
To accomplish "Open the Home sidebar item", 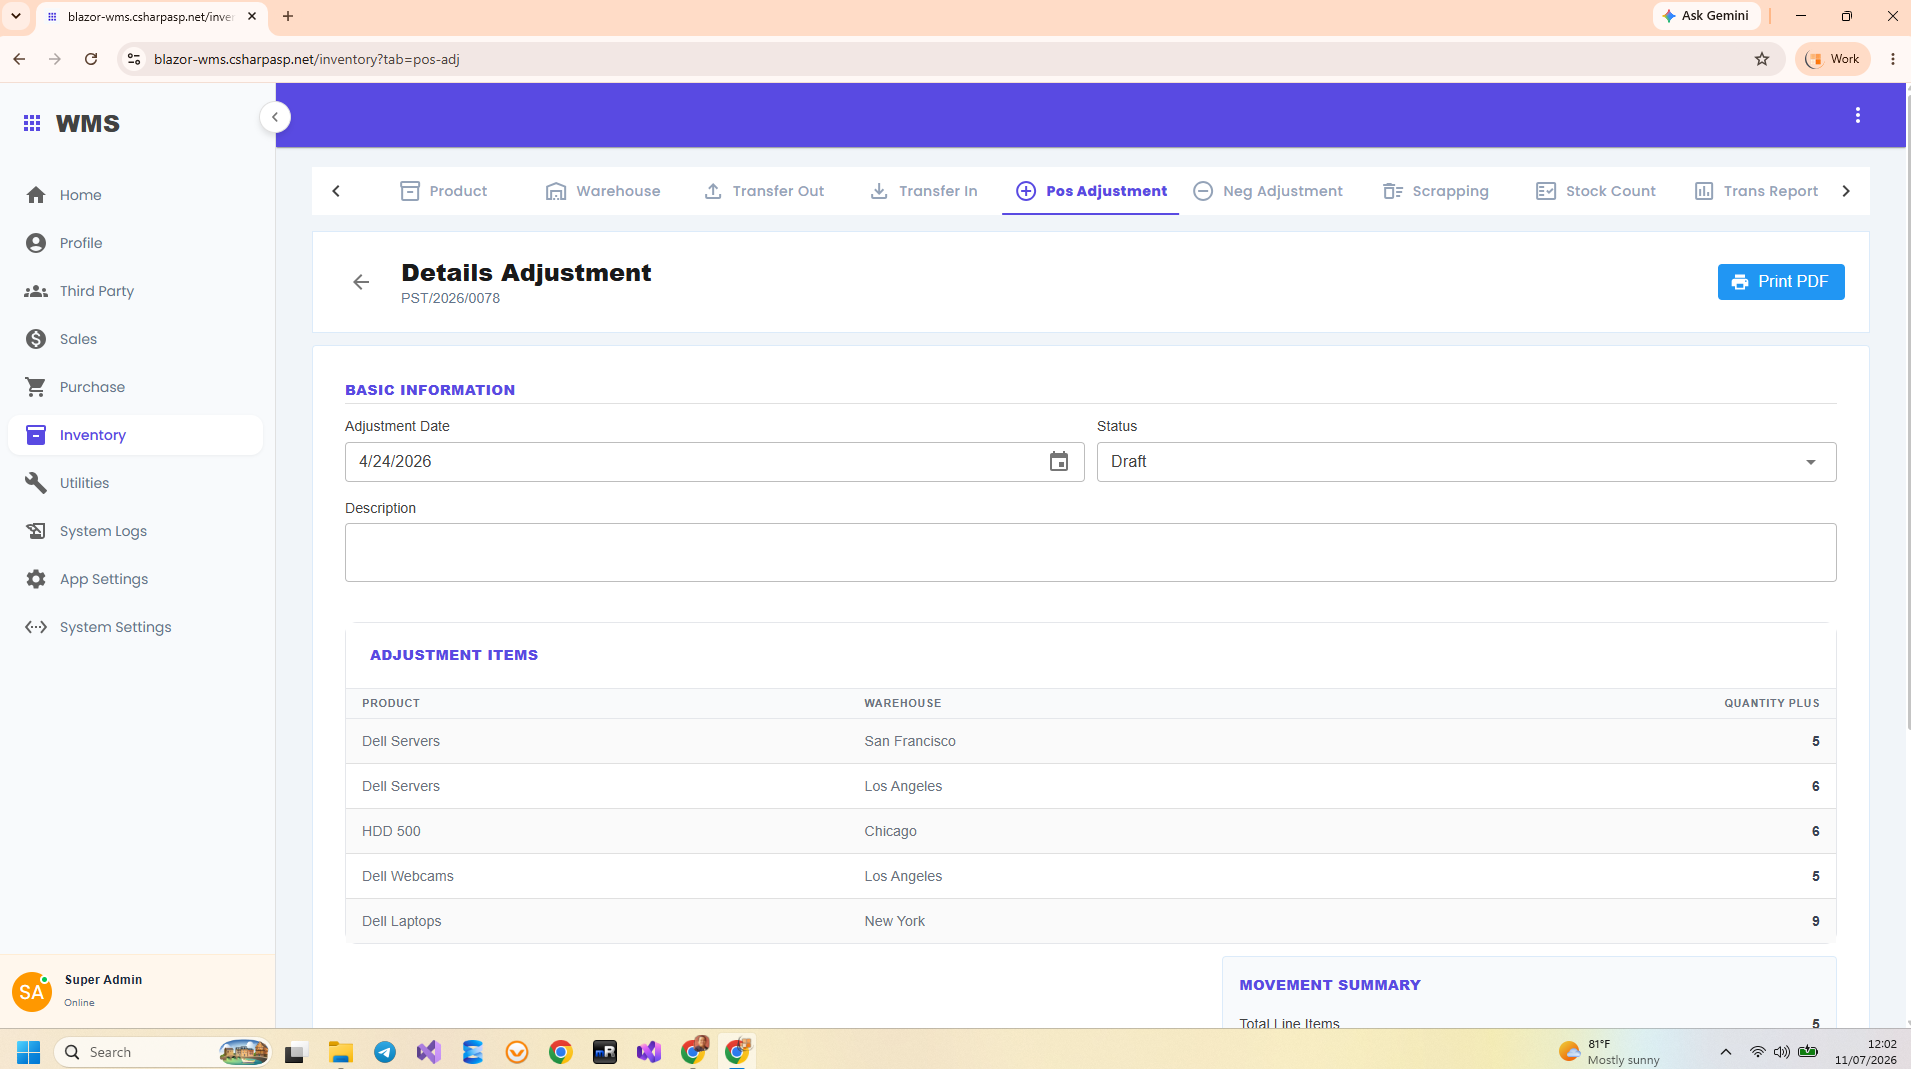I will [135, 195].
